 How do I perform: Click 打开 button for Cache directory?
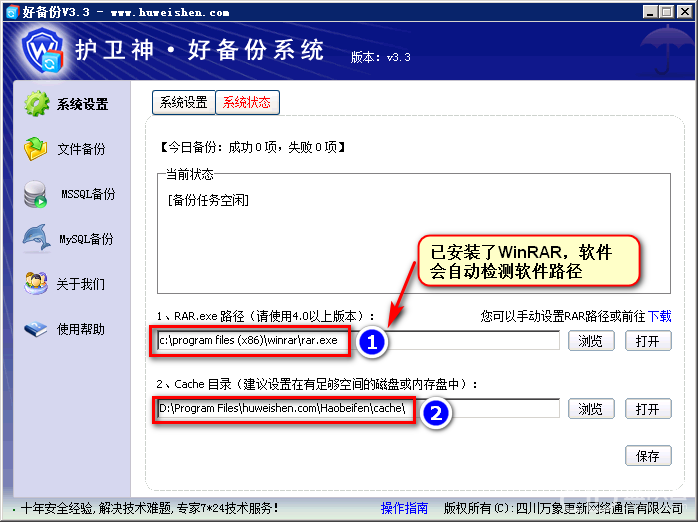pyautogui.click(x=648, y=409)
